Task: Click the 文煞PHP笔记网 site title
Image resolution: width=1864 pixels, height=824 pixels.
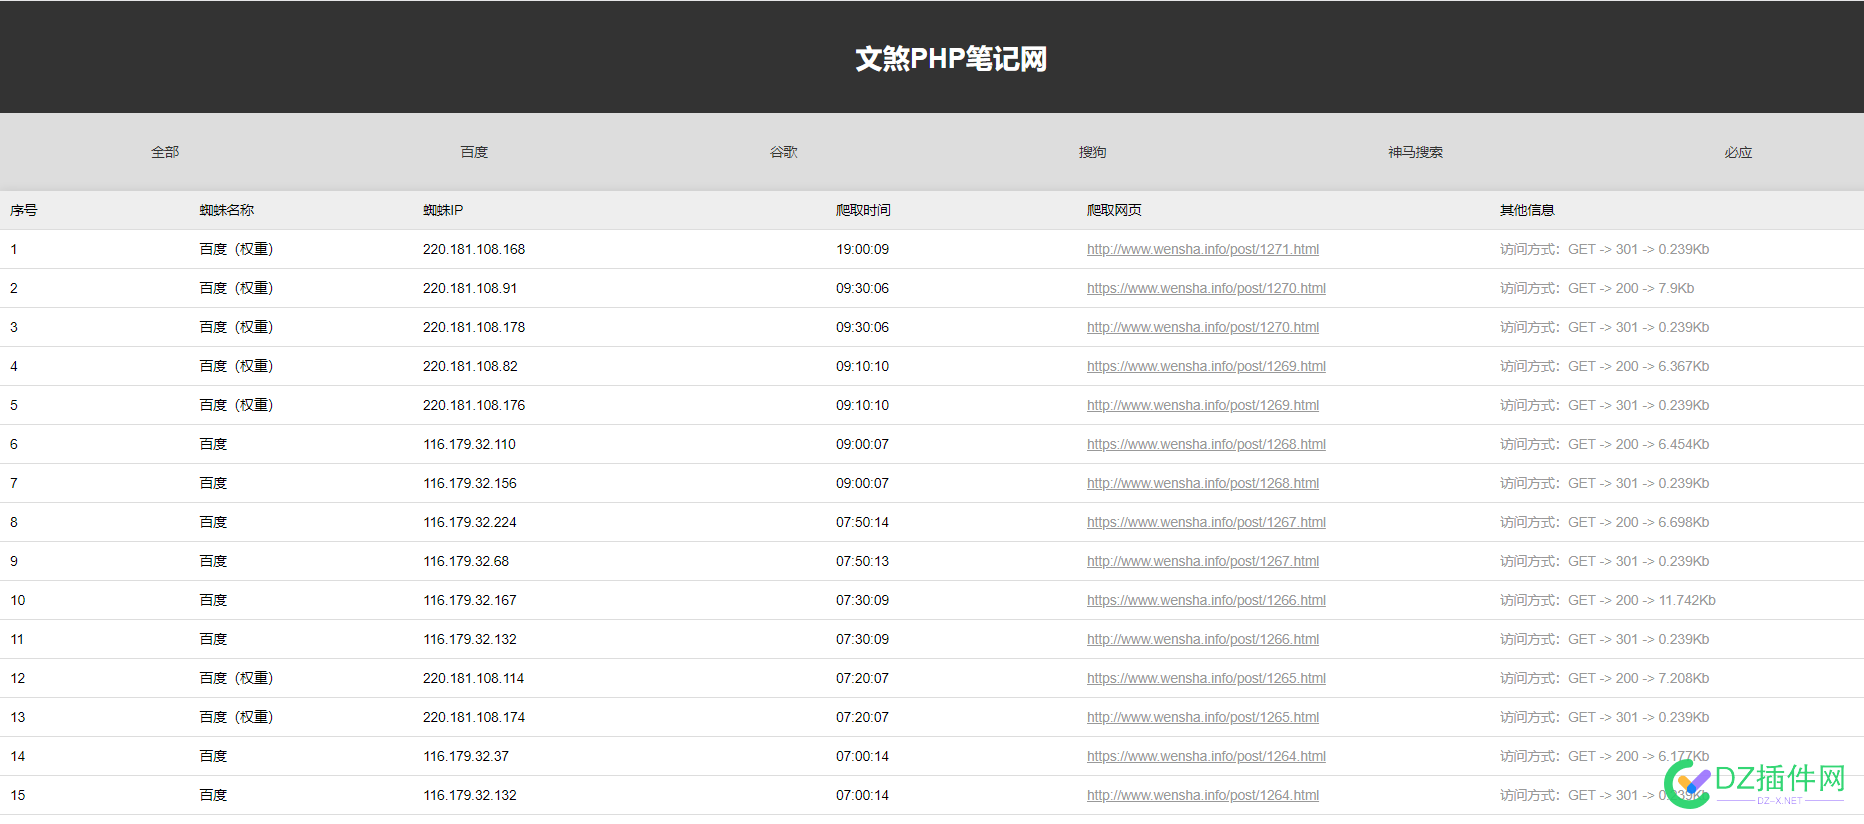Action: 951,58
